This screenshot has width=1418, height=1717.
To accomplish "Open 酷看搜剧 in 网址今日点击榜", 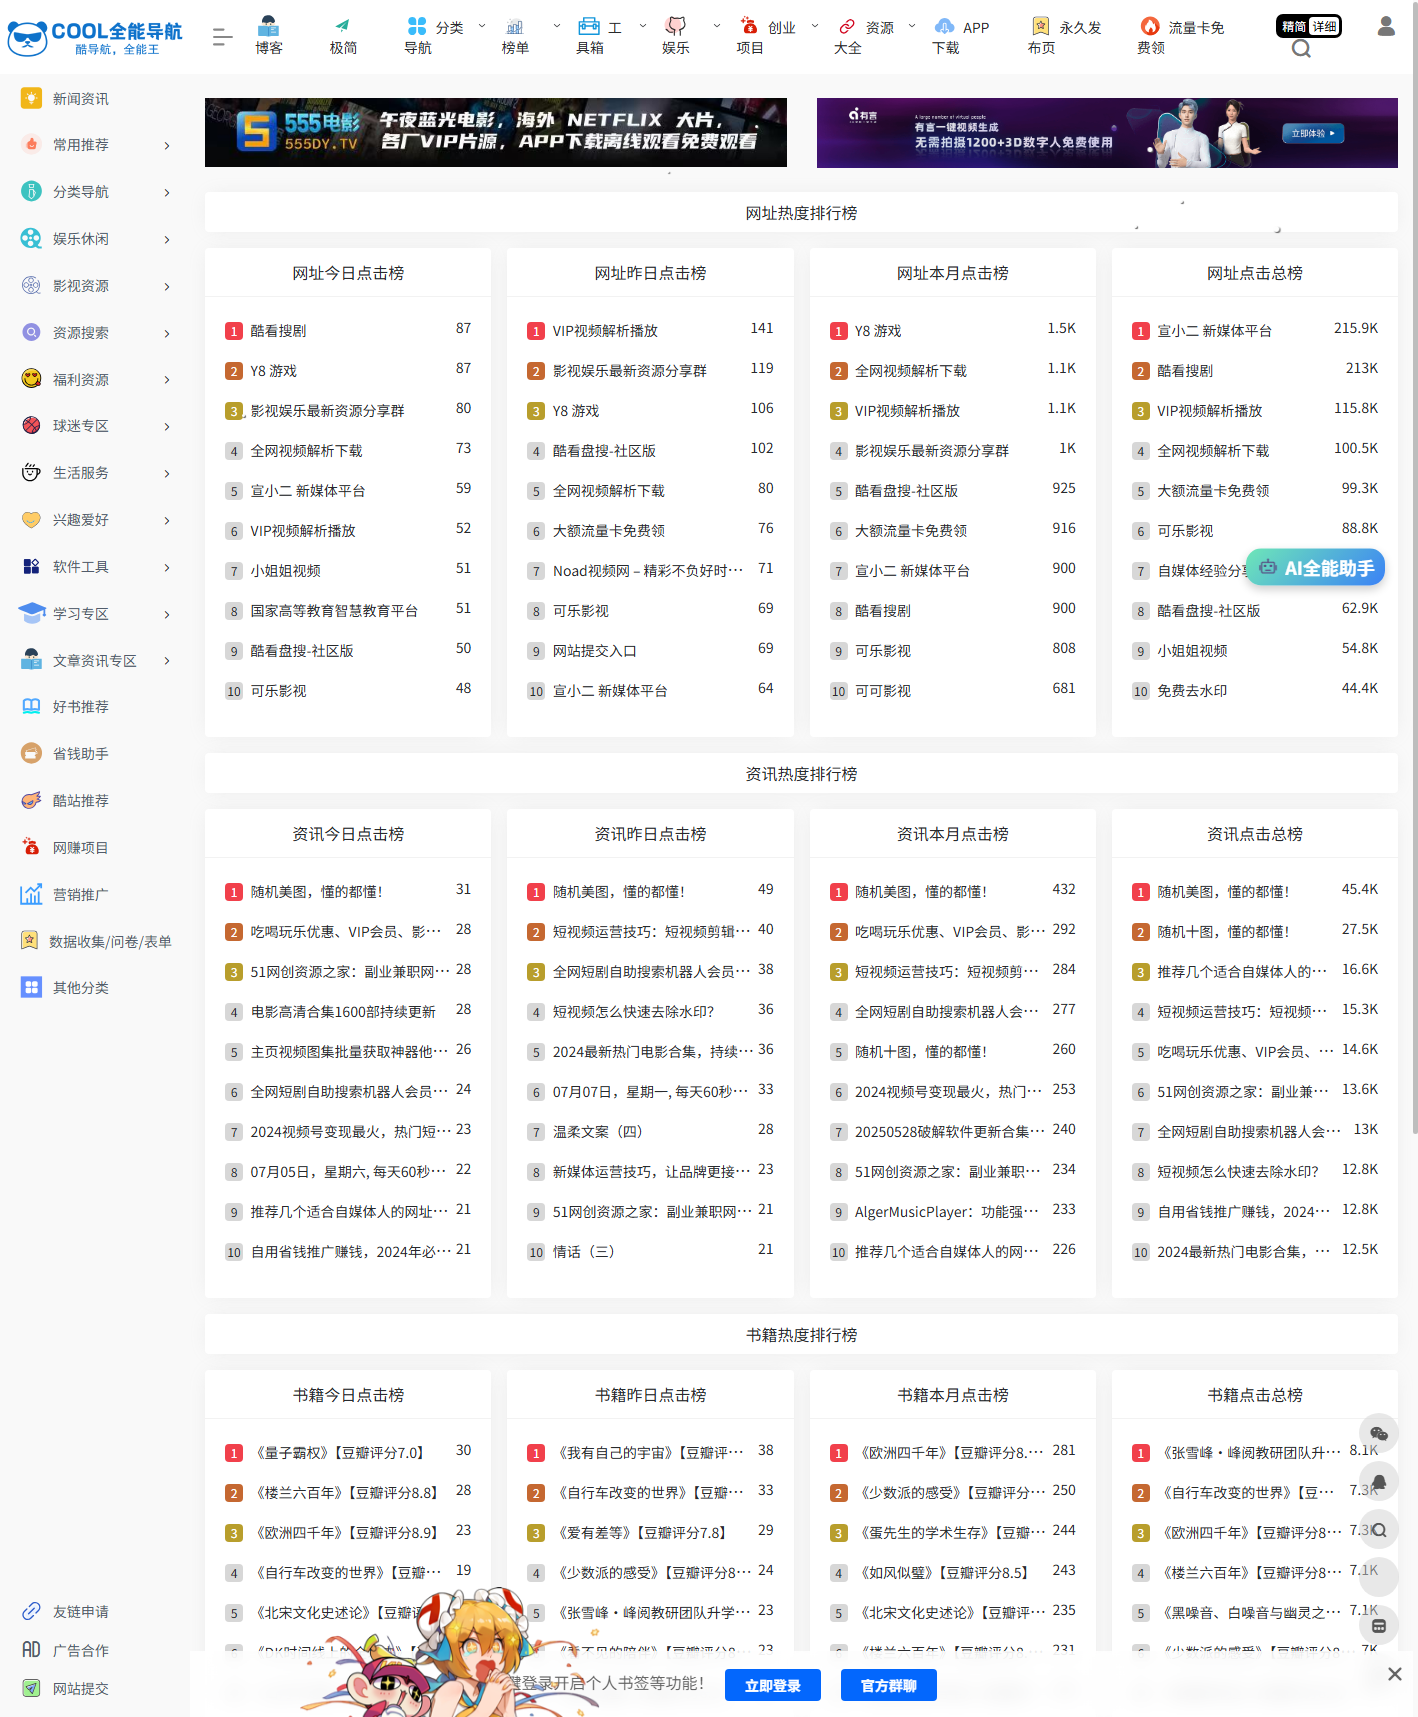I will click(278, 331).
